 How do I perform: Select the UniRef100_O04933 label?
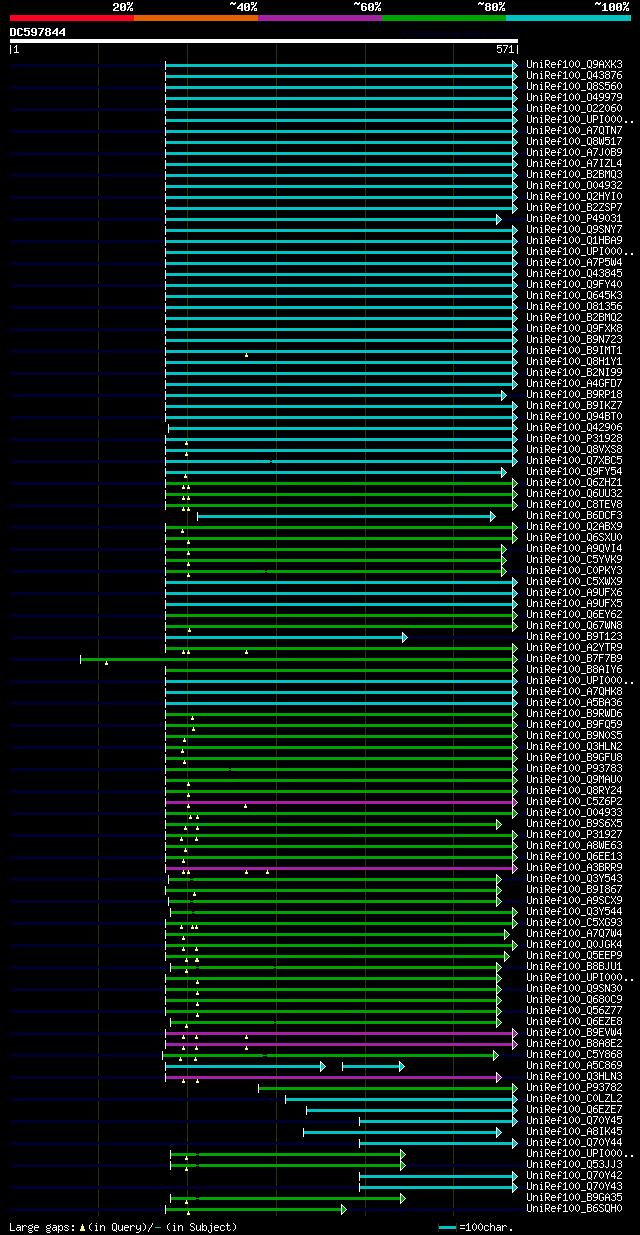pos(574,812)
